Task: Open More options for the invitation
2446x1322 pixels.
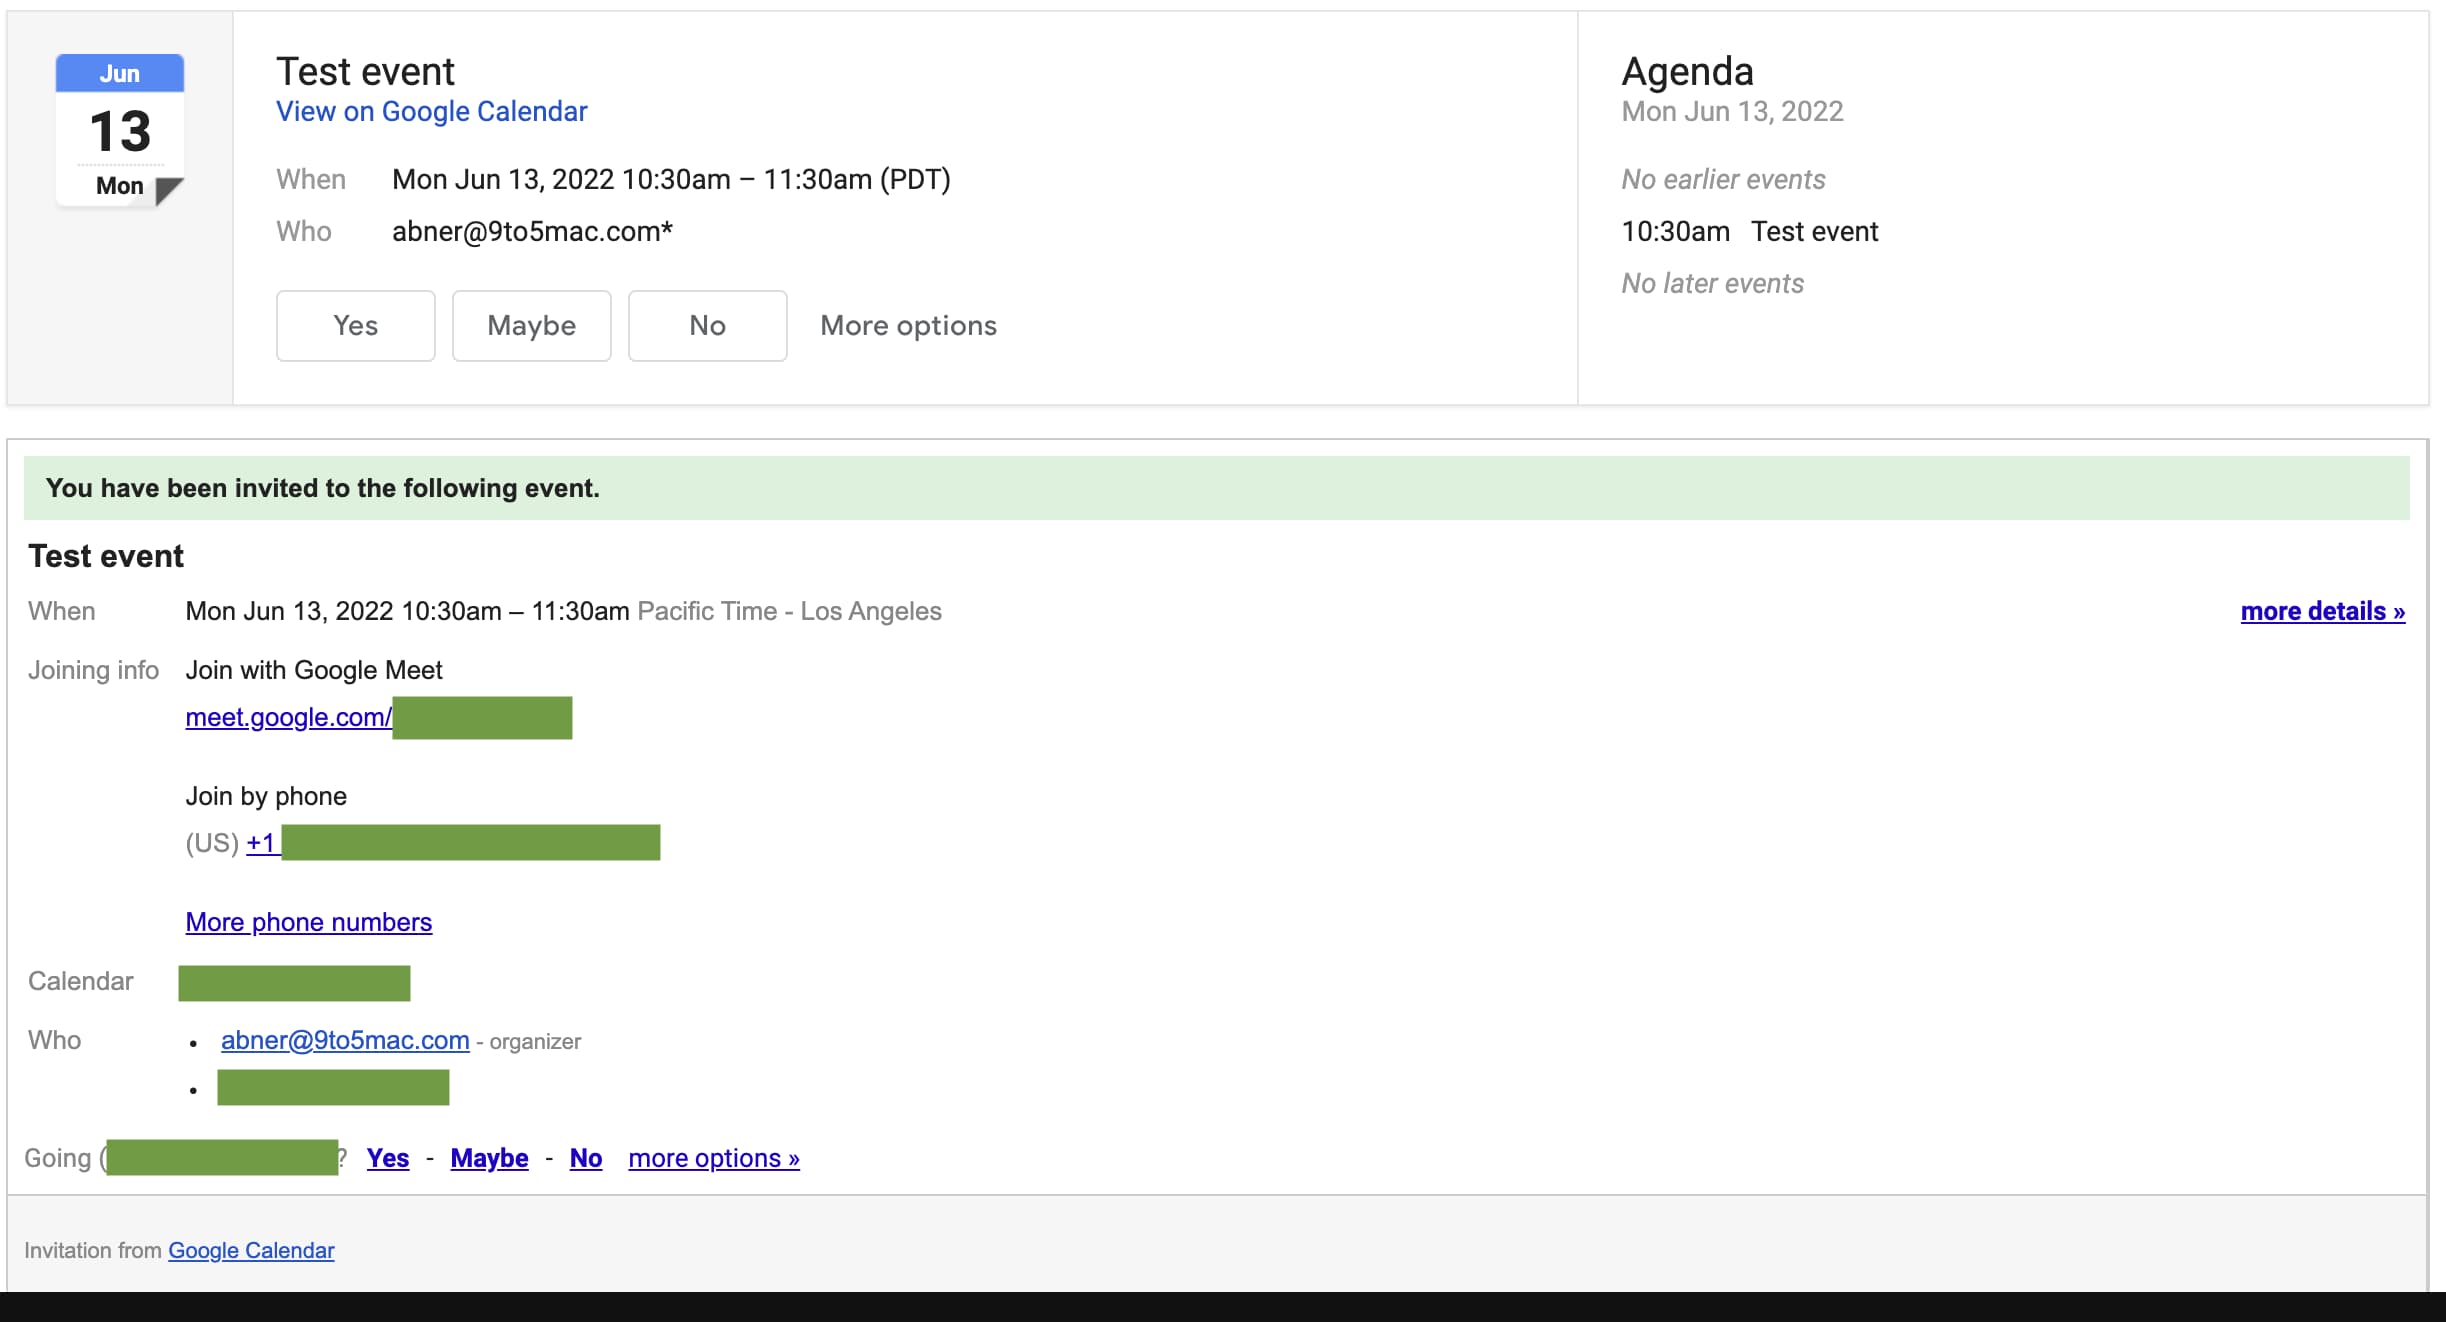Action: tap(908, 326)
